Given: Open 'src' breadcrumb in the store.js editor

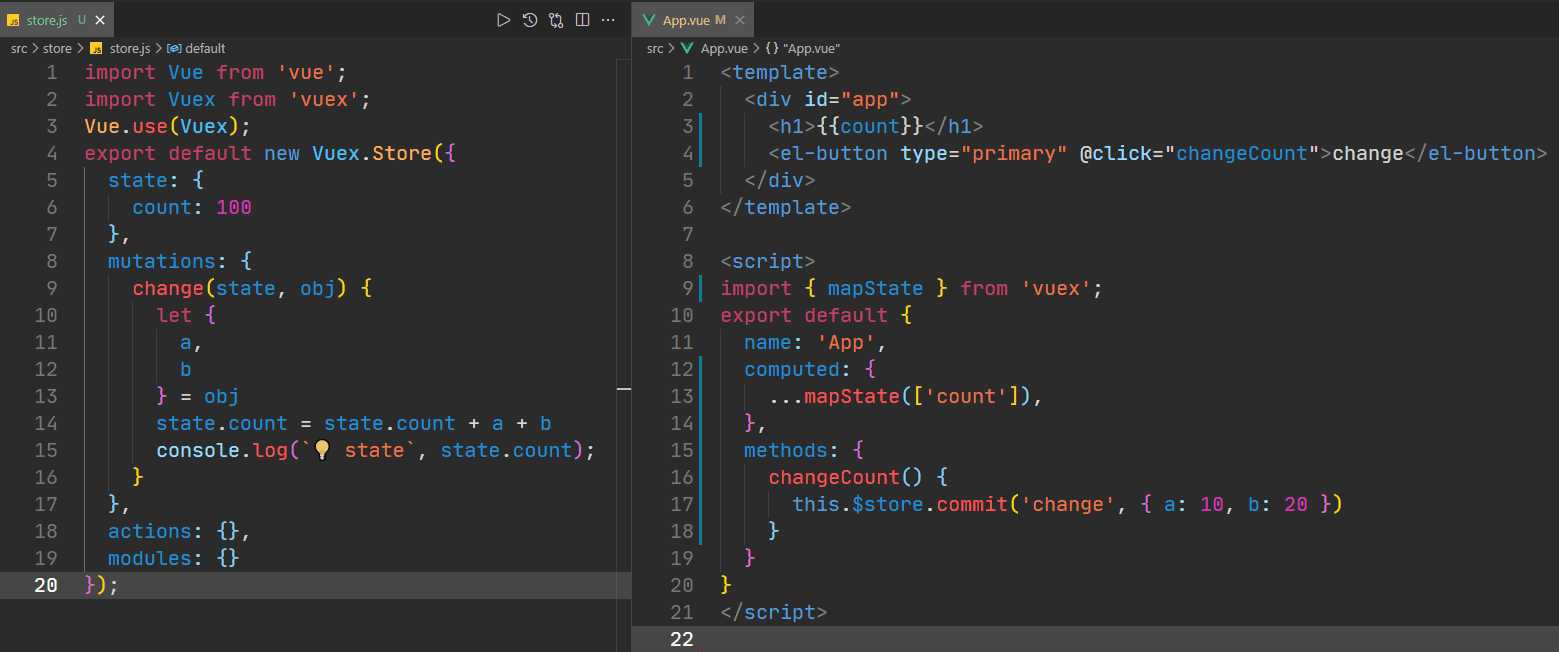Looking at the screenshot, I should (19, 48).
